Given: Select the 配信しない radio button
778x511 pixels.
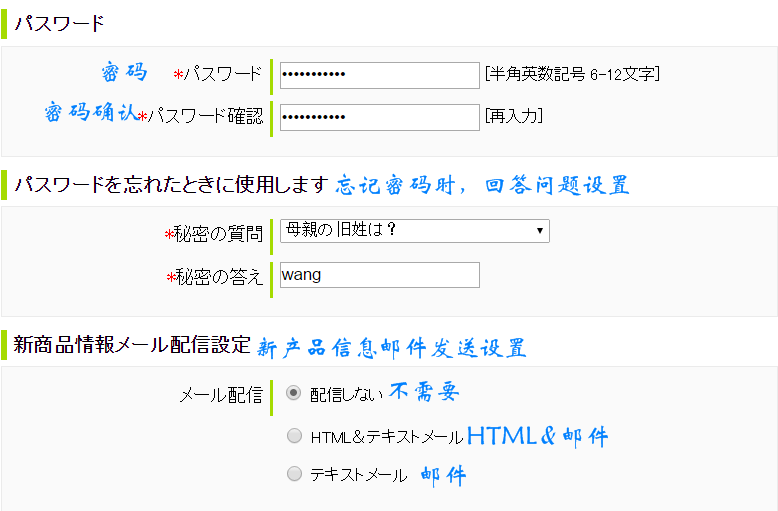Looking at the screenshot, I should (x=294, y=393).
